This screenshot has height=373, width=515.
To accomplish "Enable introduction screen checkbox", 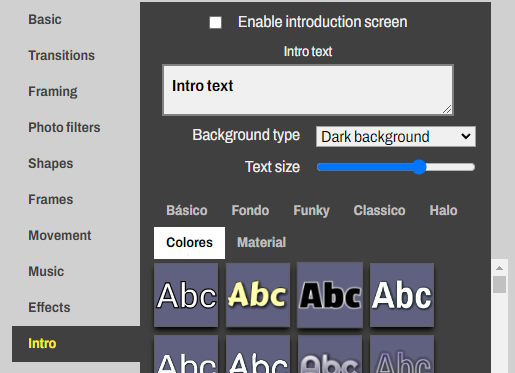I will click(215, 23).
